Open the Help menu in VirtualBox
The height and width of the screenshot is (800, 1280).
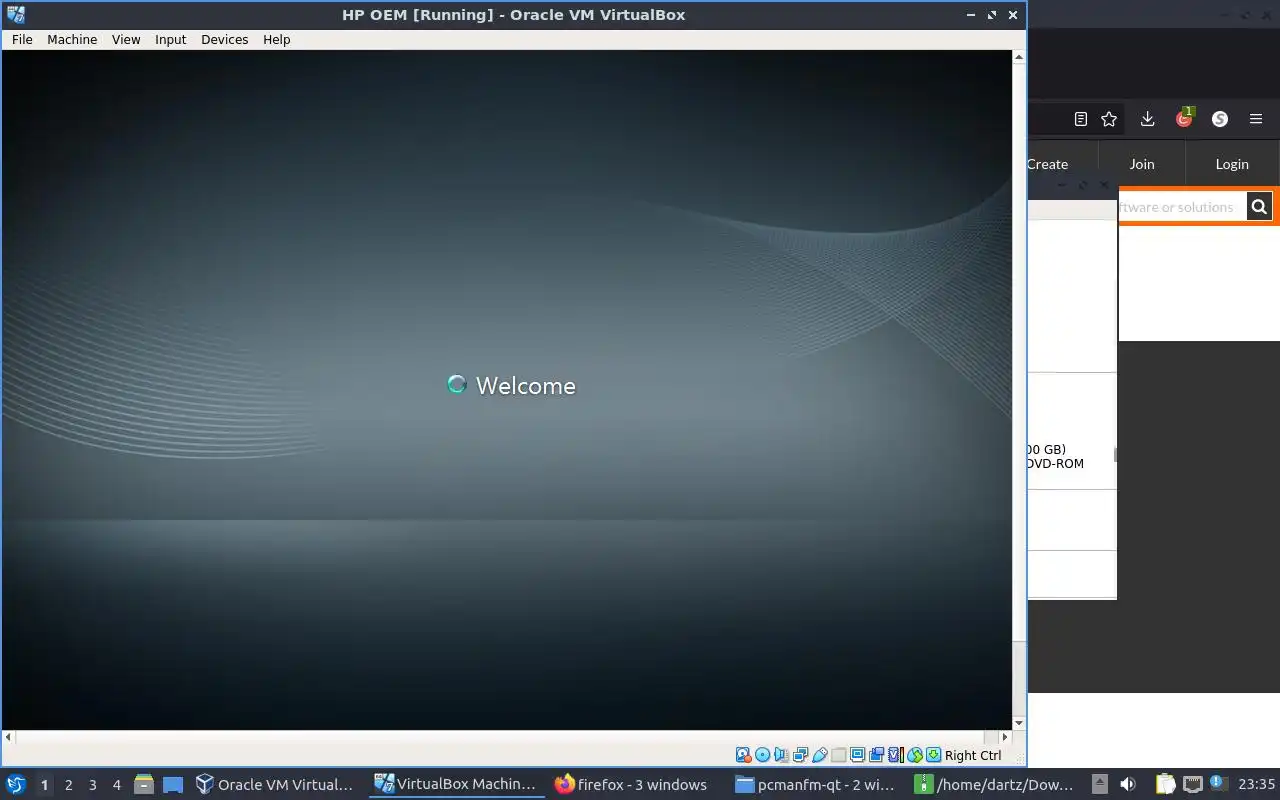pos(277,39)
